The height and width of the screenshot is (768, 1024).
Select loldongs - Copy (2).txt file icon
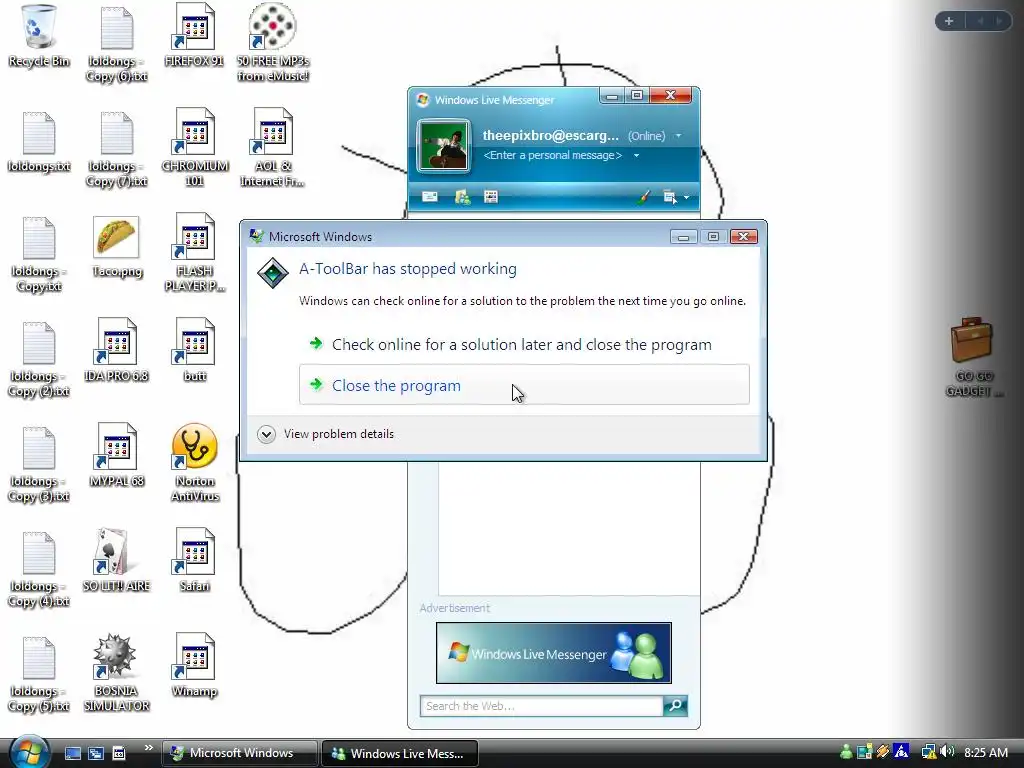click(39, 343)
